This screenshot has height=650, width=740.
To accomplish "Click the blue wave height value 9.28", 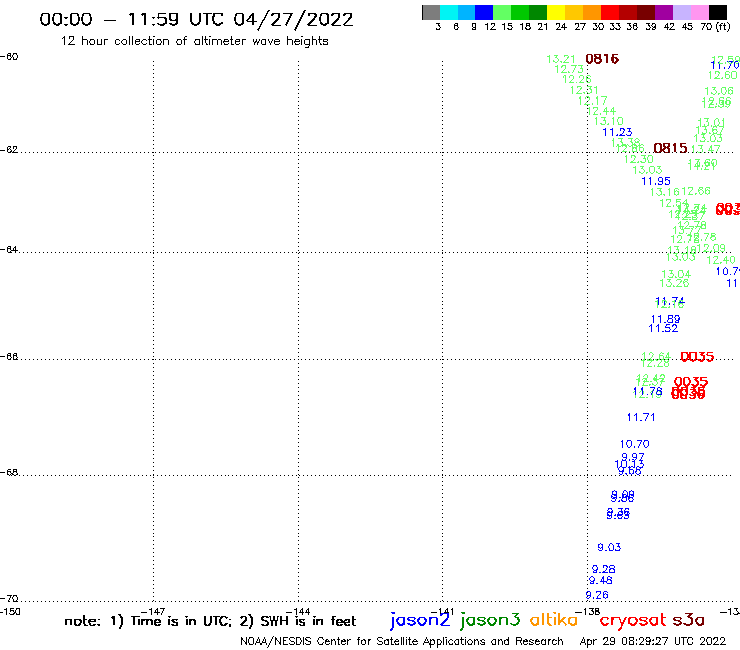I will (x=604, y=569).
